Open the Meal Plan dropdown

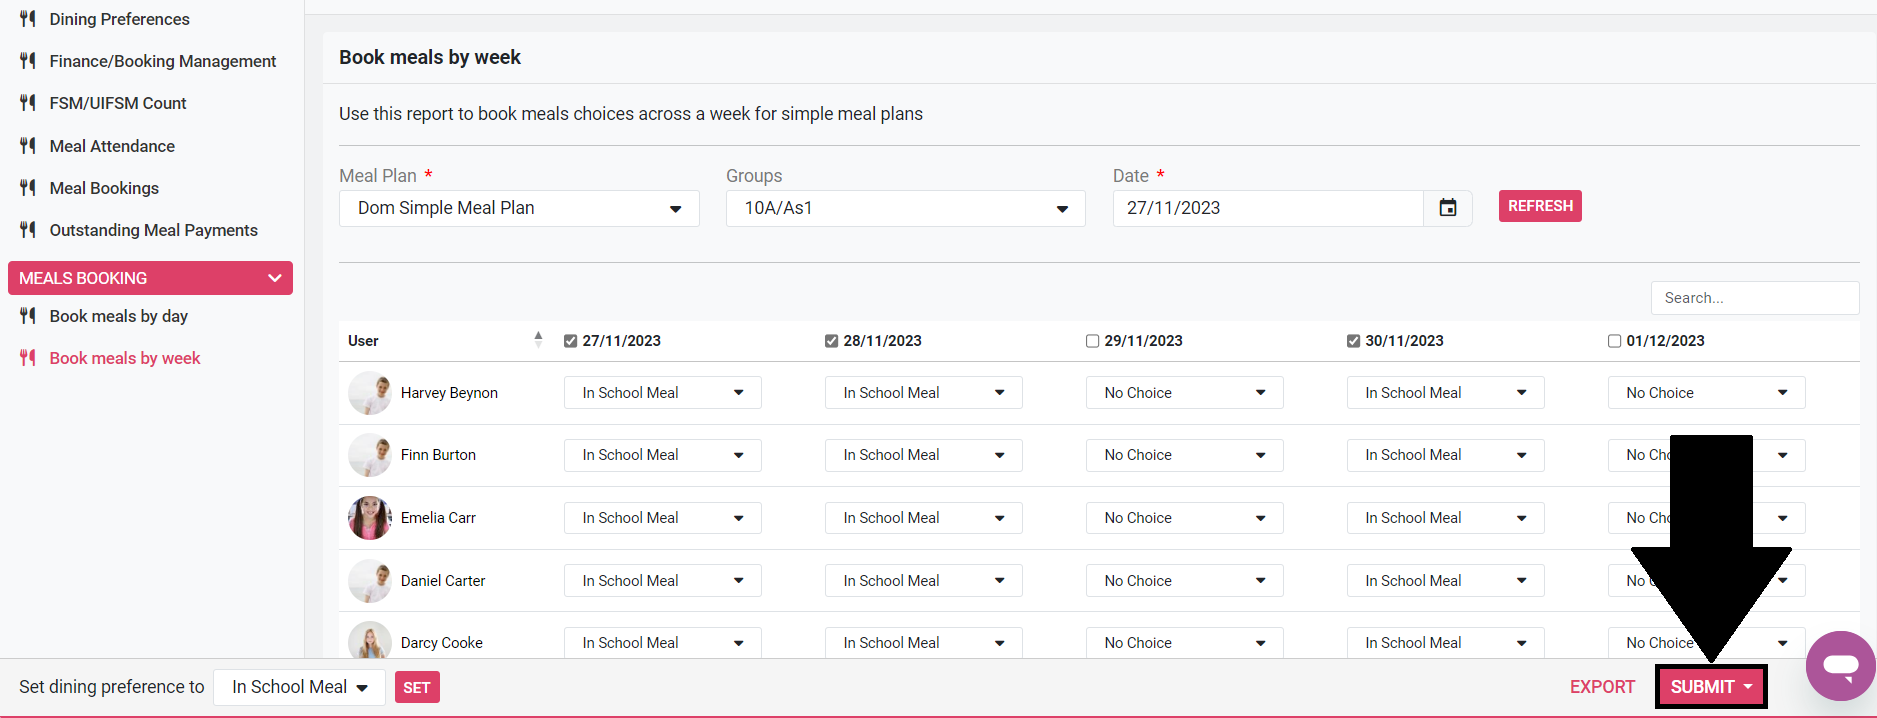(x=519, y=208)
